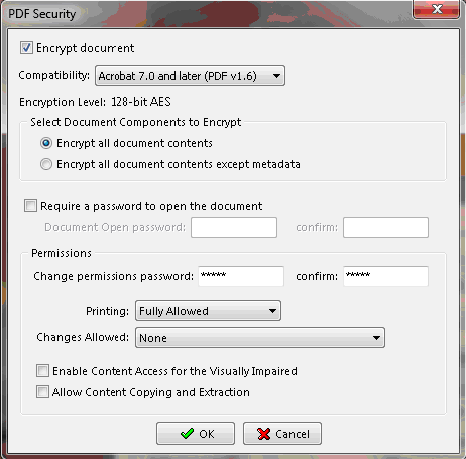
Task: Check Allow Content Copying and Extraction
Action: click(x=42, y=392)
